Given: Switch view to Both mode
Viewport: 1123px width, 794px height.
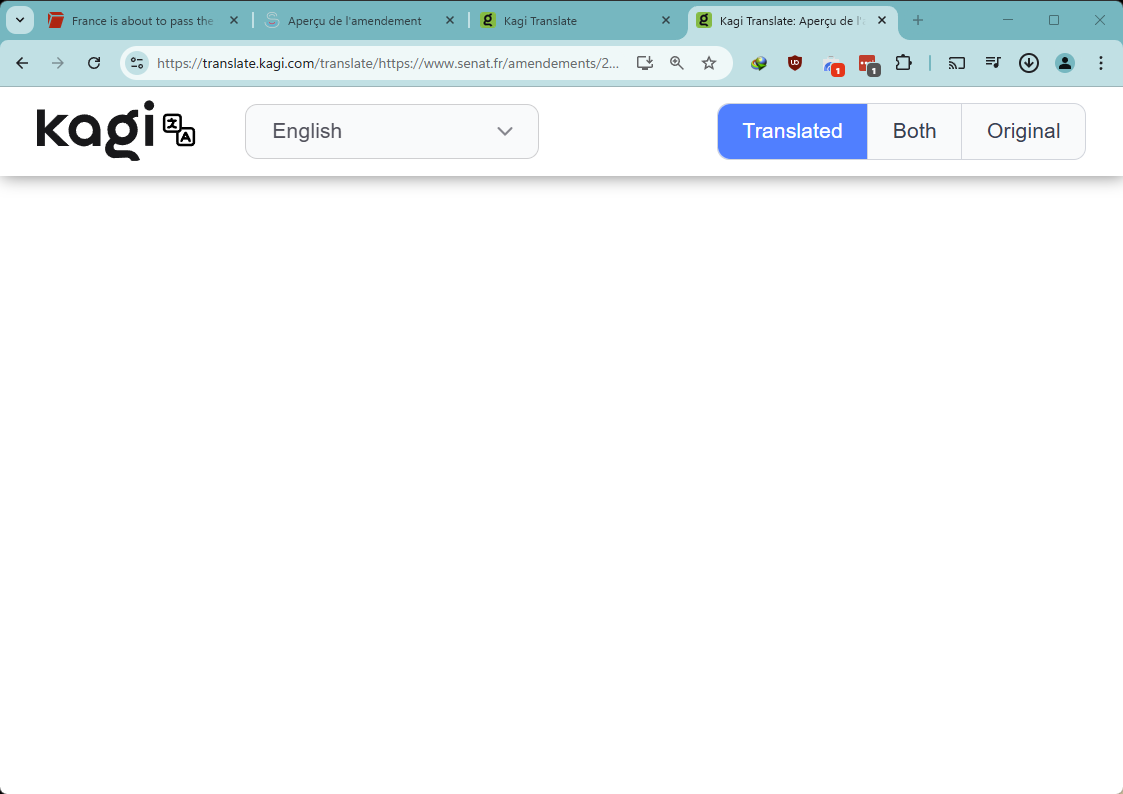Looking at the screenshot, I should (x=914, y=131).
